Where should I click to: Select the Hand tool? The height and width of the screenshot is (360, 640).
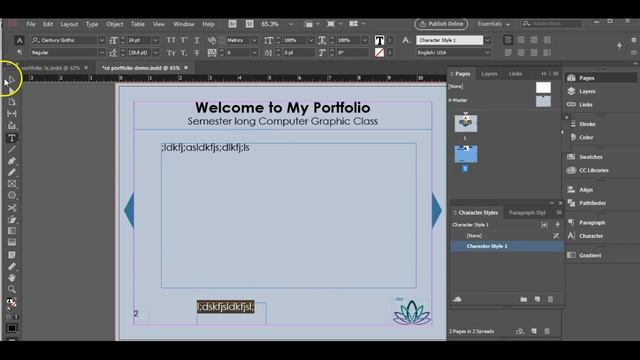12,278
